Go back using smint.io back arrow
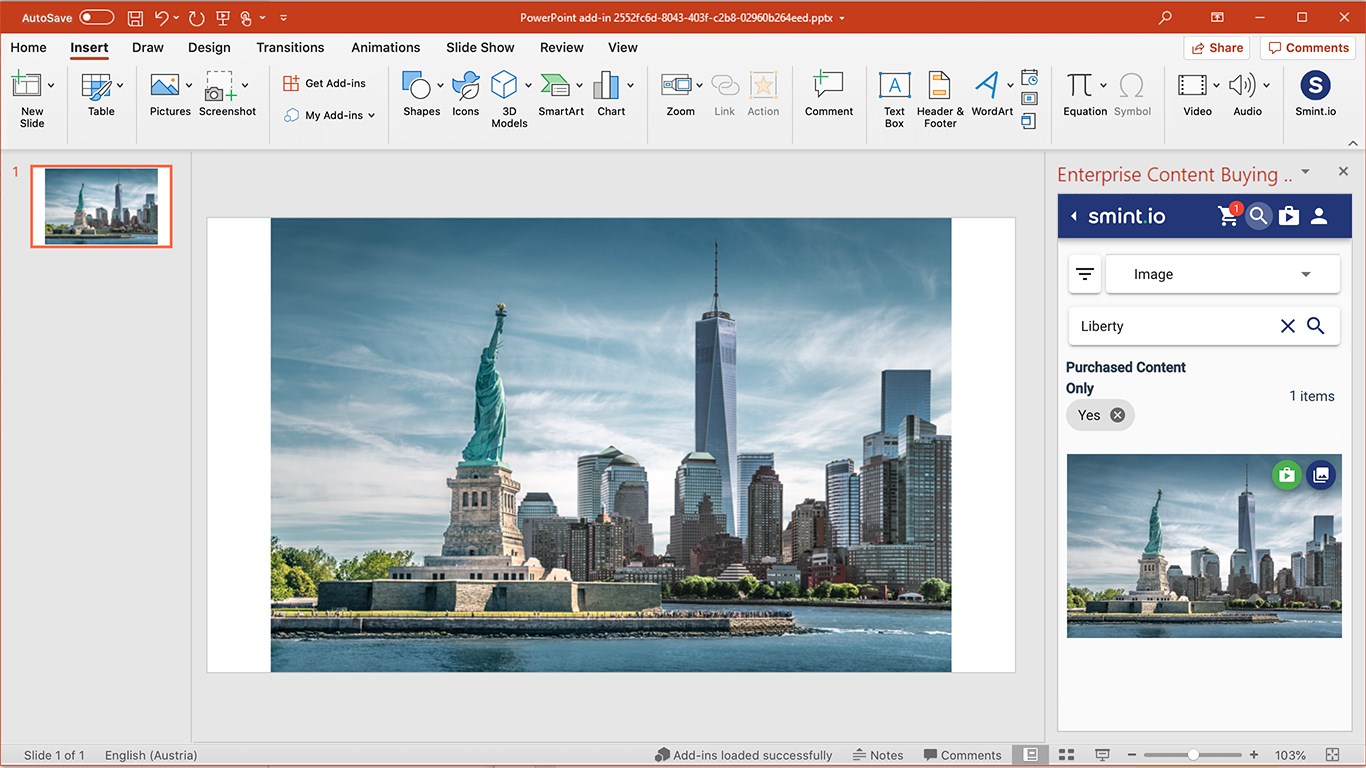Screen dimensions: 1366x768 click(x=1074, y=216)
